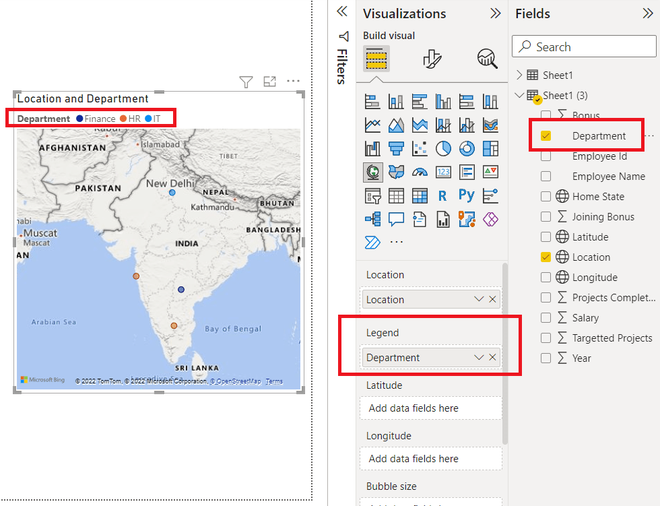Open the Department legend field dropdown arrow
The image size is (660, 506).
coord(479,357)
